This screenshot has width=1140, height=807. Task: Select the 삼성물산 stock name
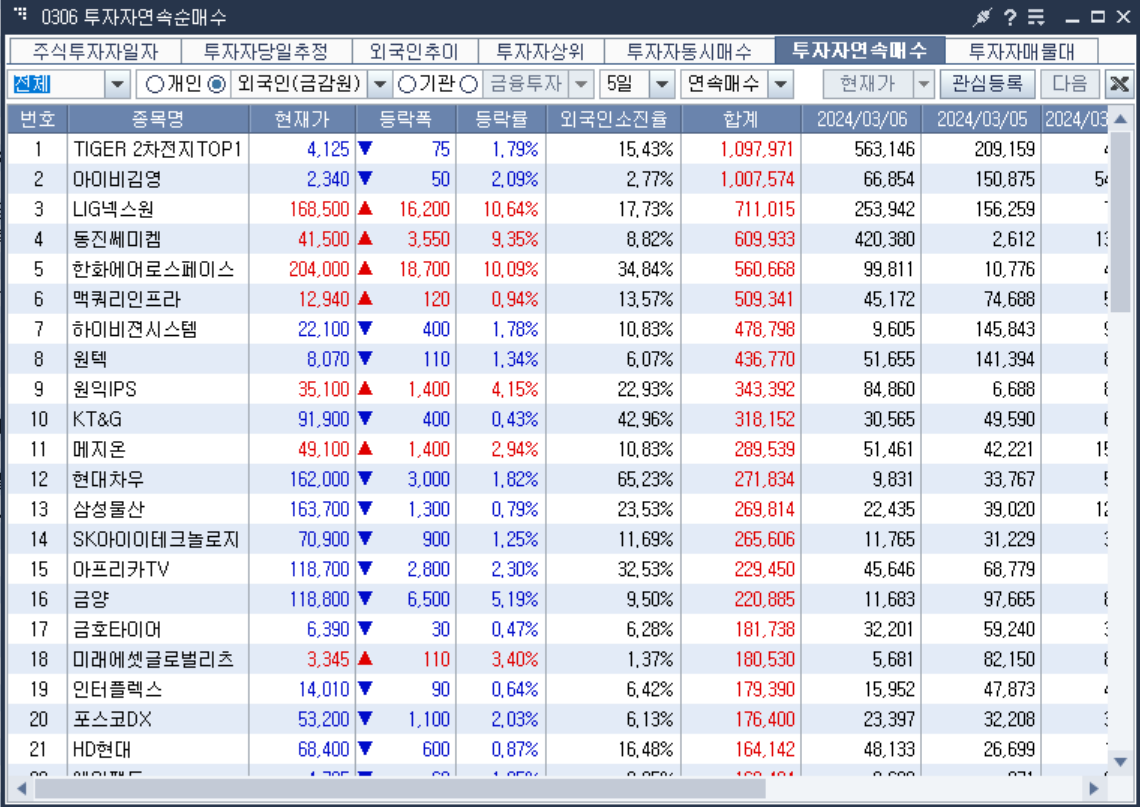[108, 509]
